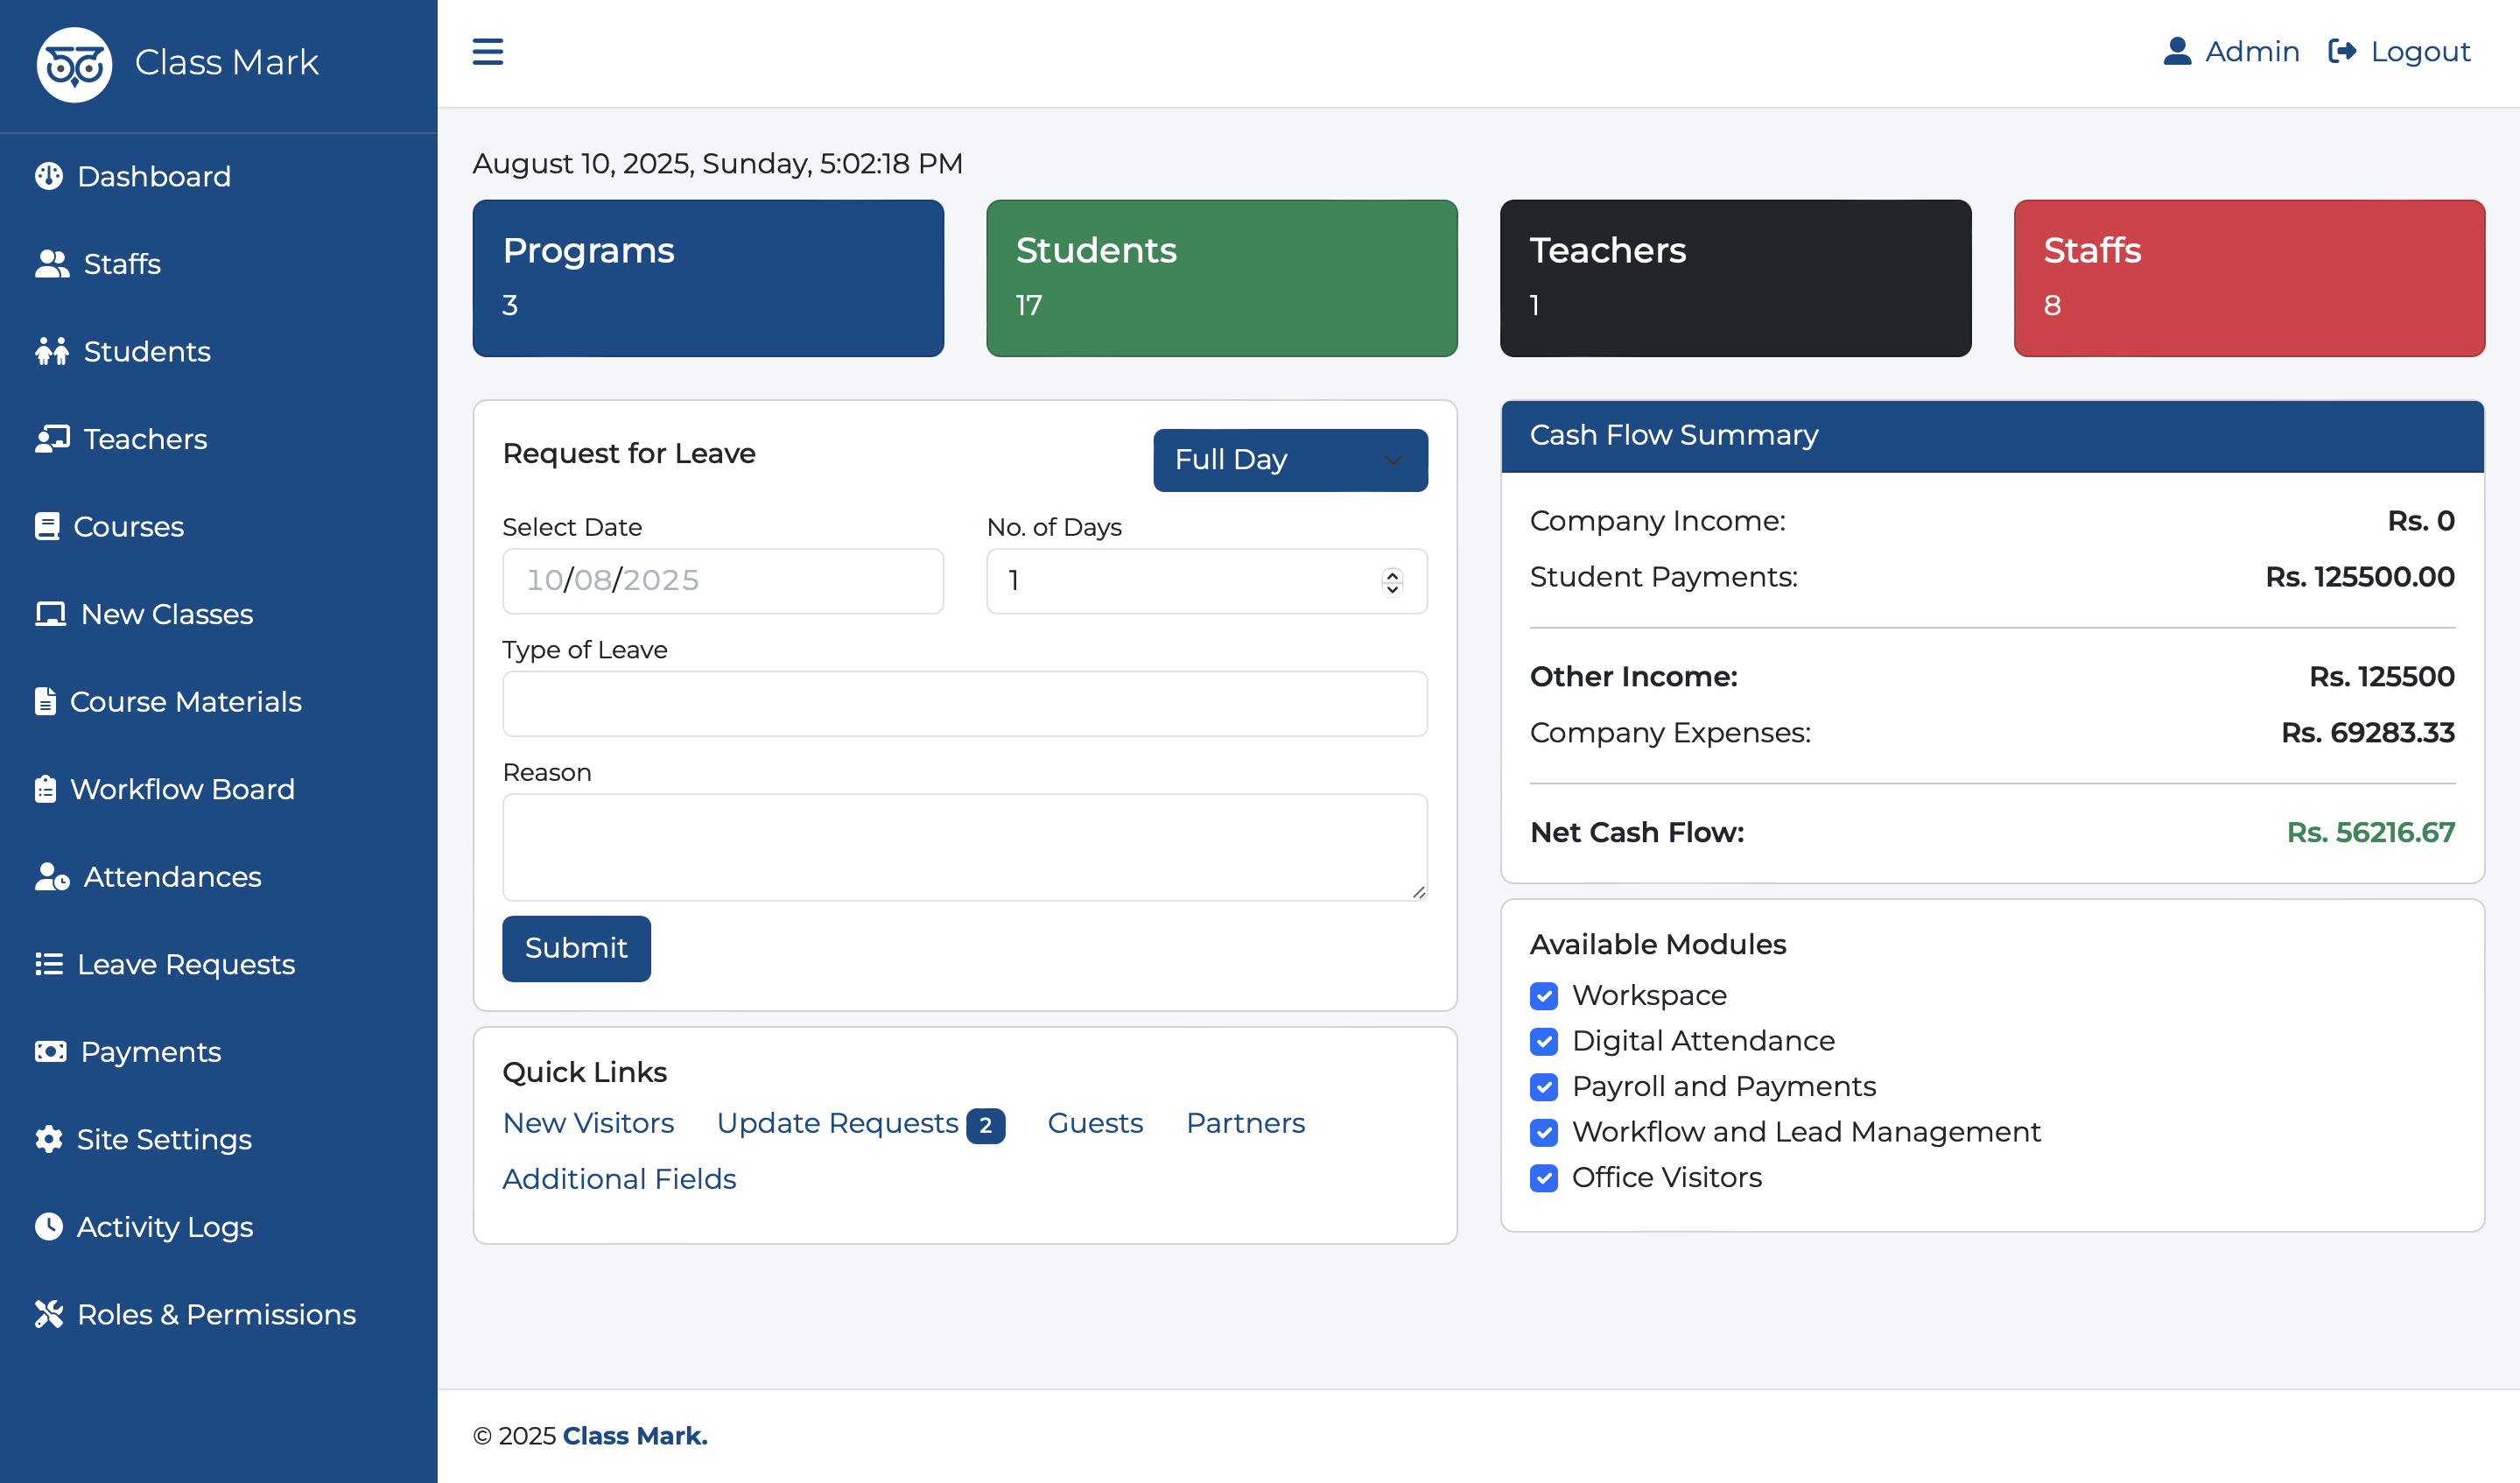
Task: Click the Activity Logs clock icon
Action: 48,1226
